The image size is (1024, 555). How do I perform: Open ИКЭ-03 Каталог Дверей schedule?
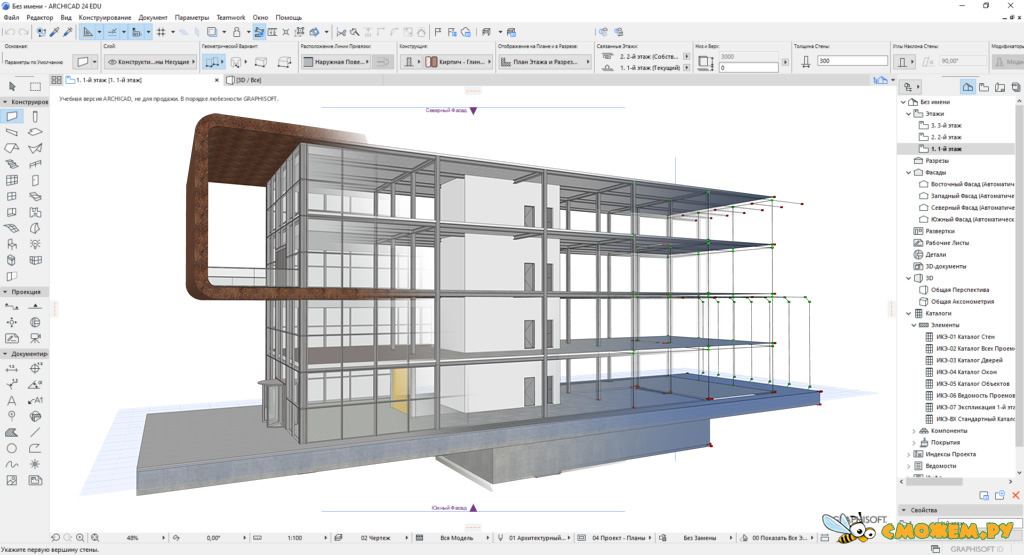tap(969, 360)
